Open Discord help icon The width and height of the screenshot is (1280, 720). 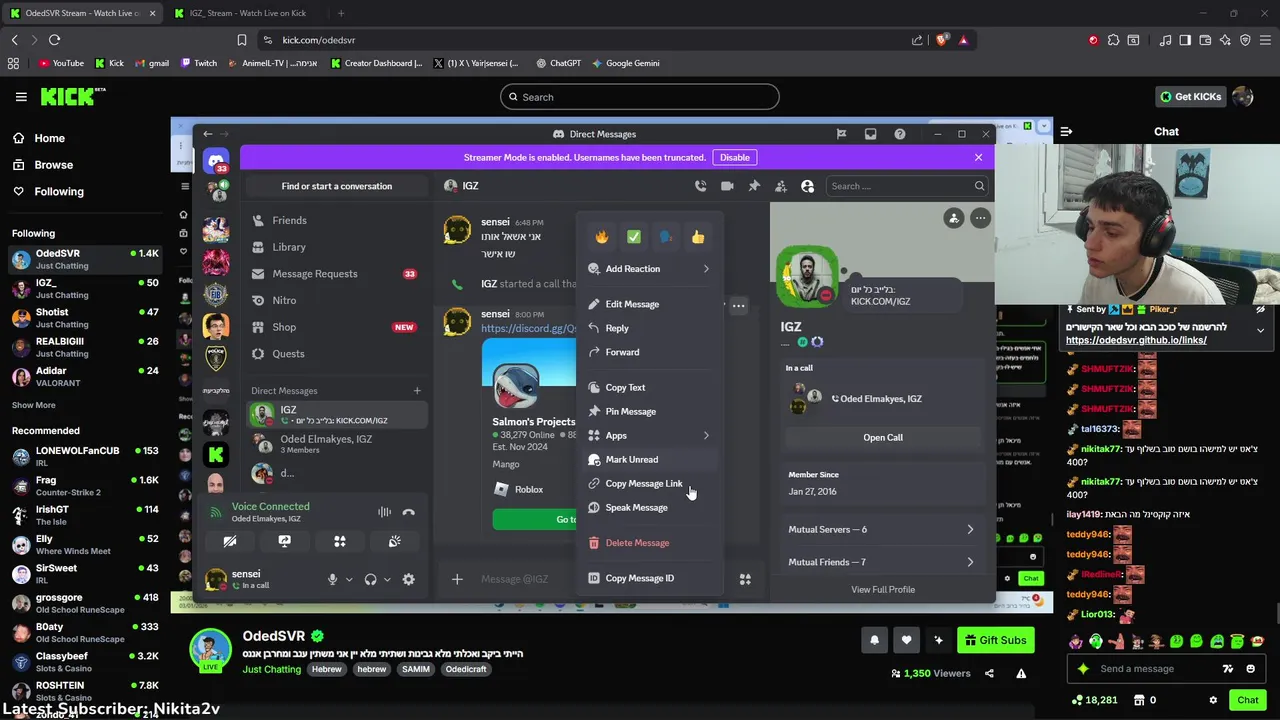(x=899, y=134)
